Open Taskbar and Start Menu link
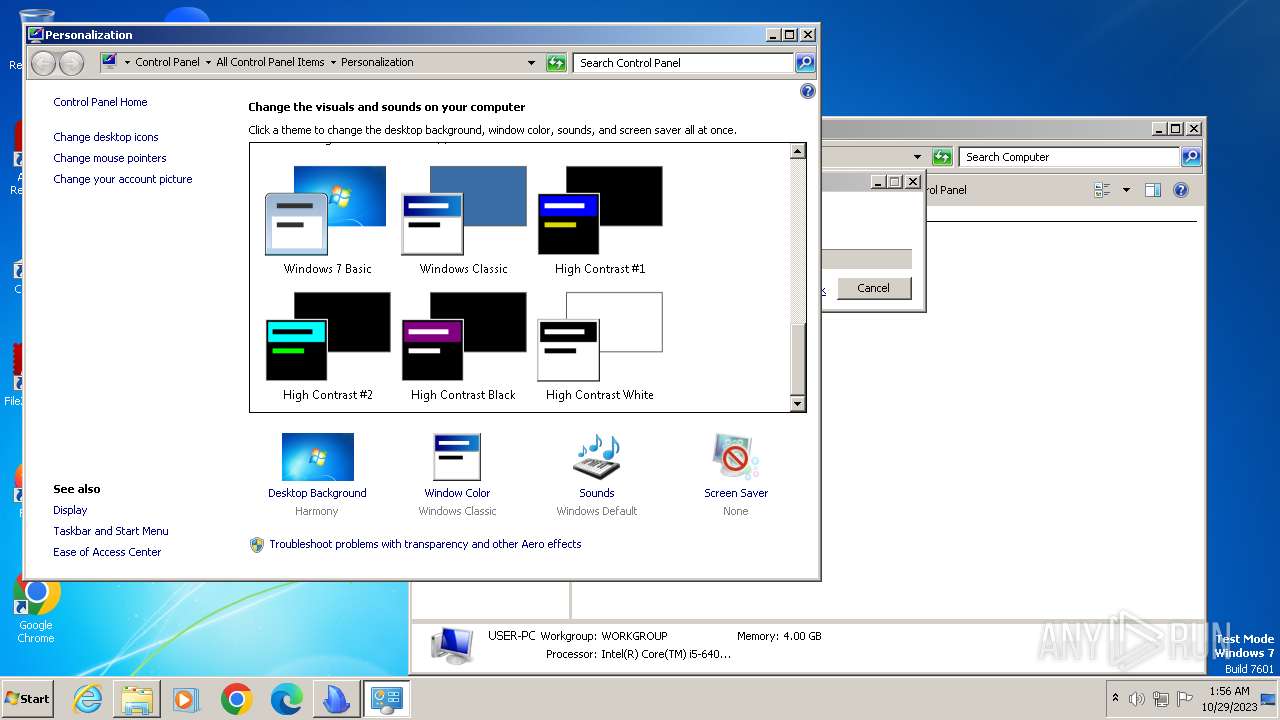 click(111, 531)
